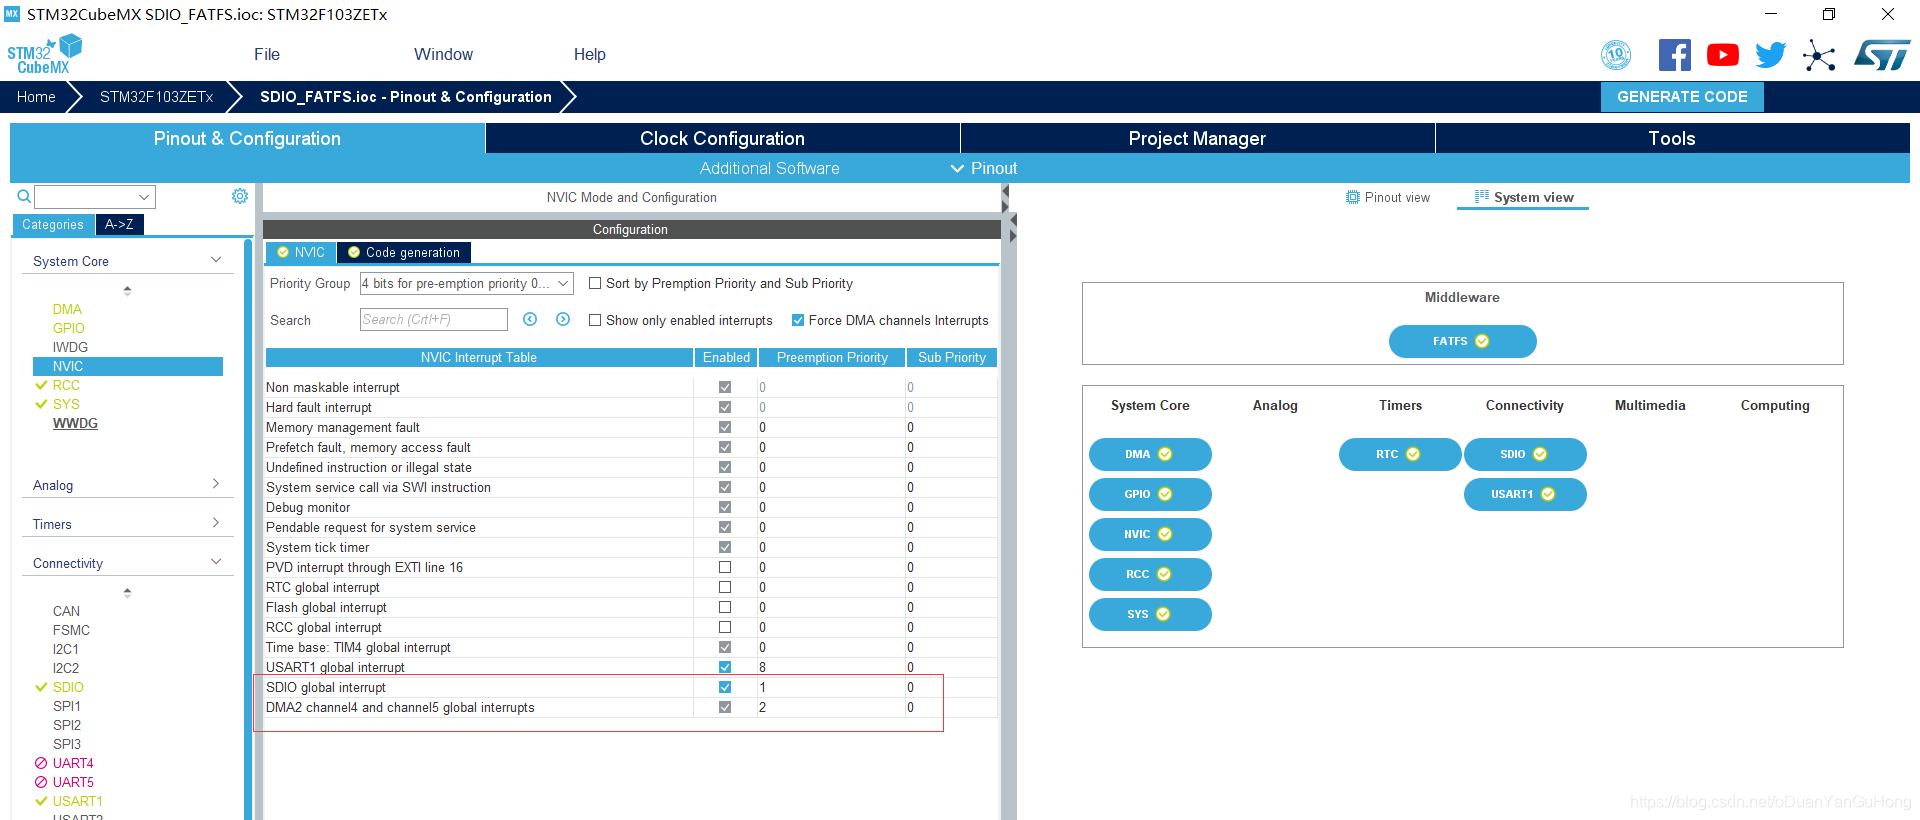Open the category search combo box
This screenshot has height=820, width=1920.
(x=95, y=197)
